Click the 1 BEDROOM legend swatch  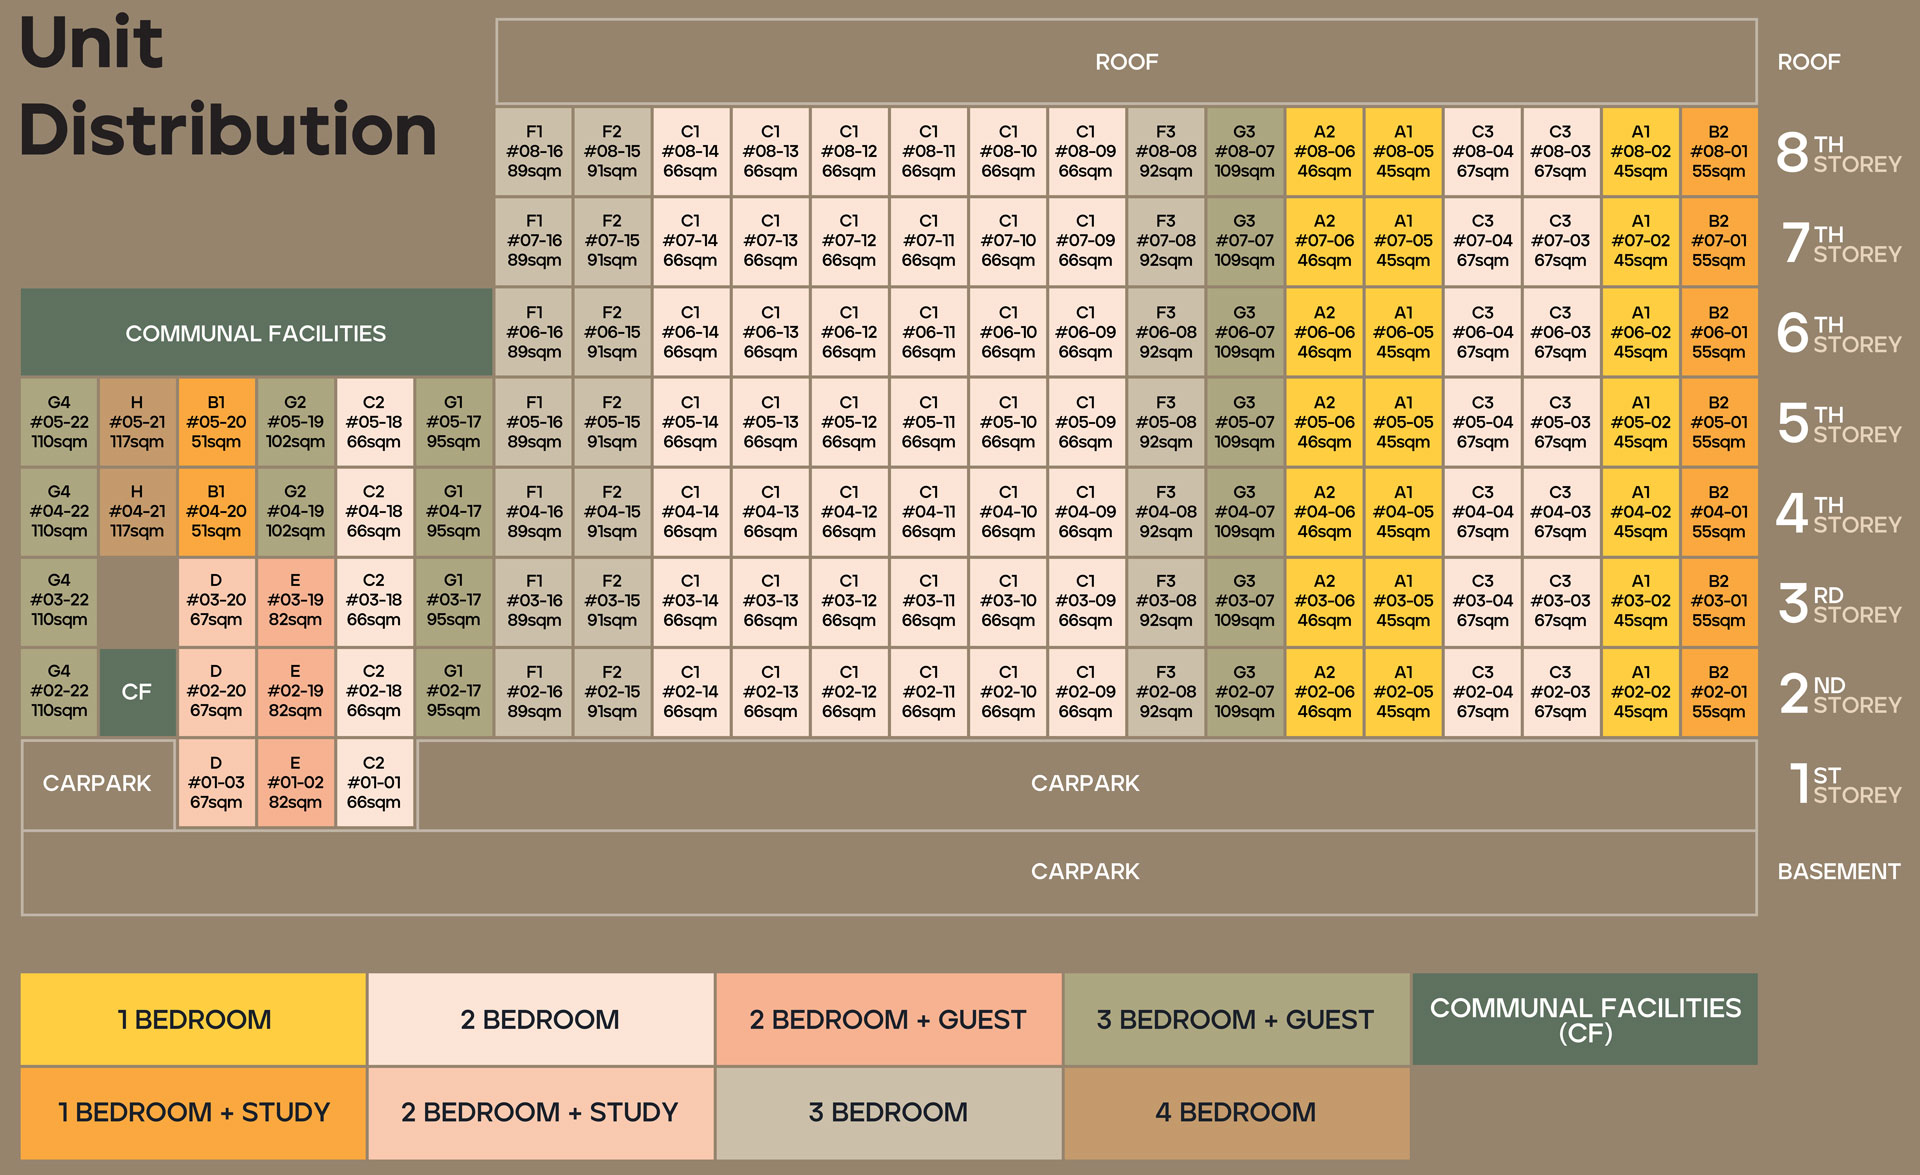tap(193, 1019)
